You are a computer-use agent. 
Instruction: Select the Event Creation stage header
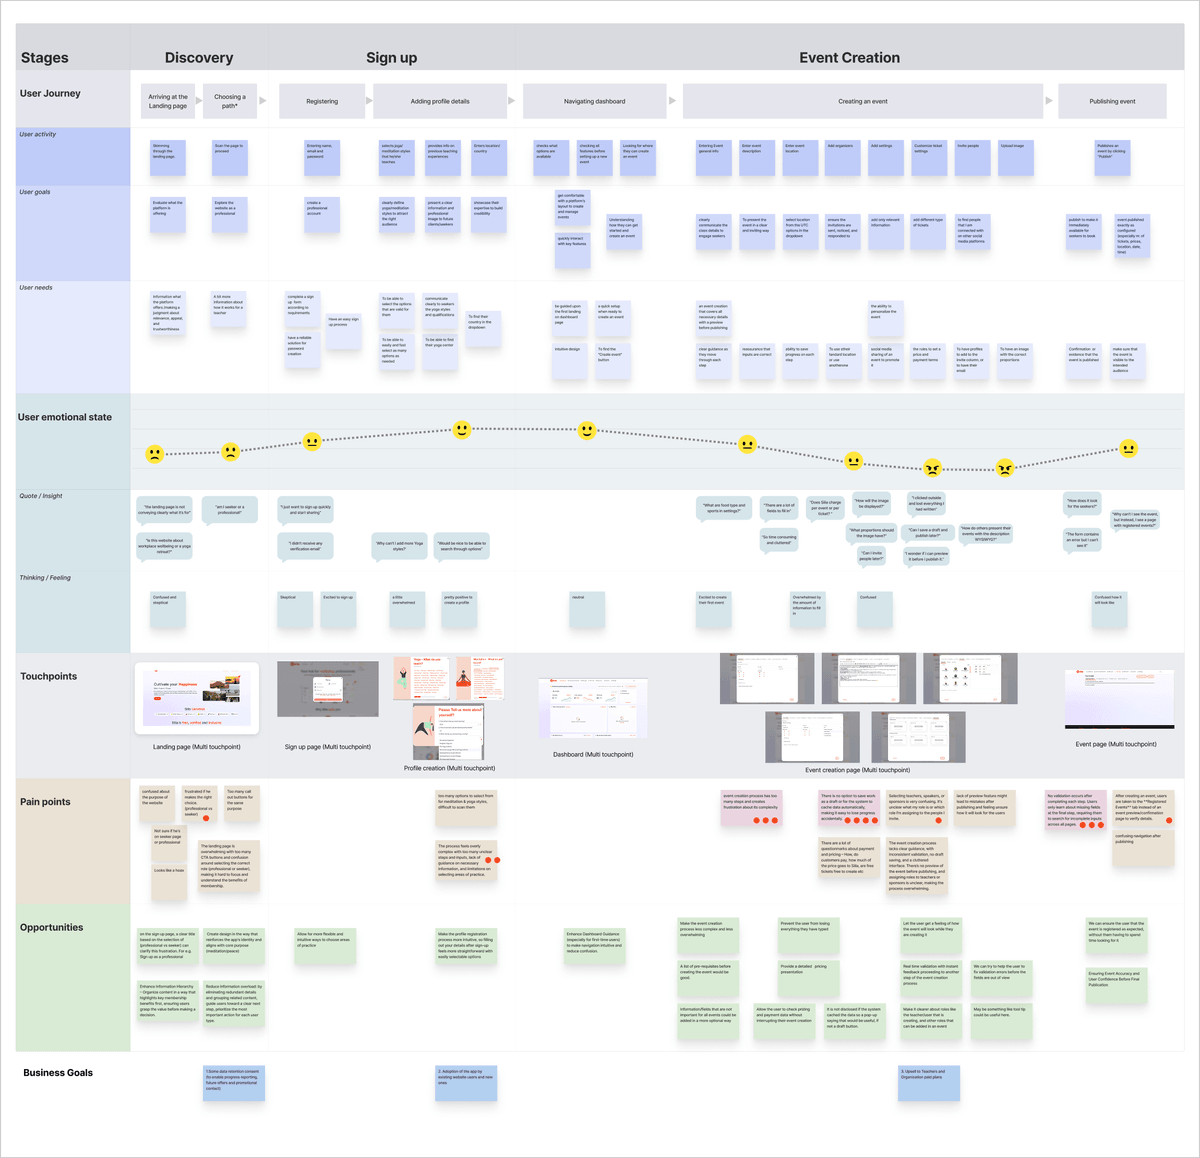849,57
